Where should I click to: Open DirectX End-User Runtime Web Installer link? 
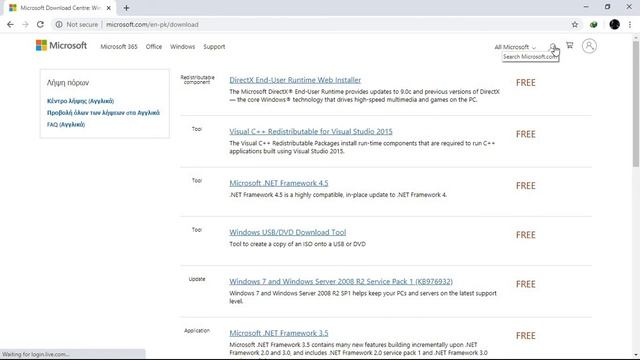point(295,80)
